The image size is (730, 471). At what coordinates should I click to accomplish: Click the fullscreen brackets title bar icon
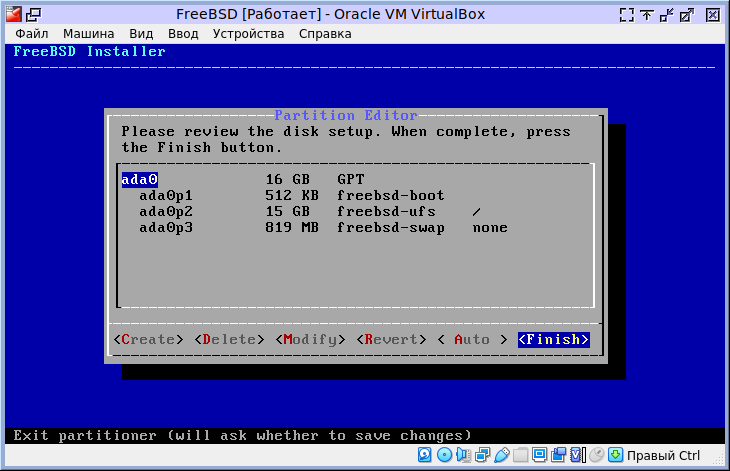627,15
